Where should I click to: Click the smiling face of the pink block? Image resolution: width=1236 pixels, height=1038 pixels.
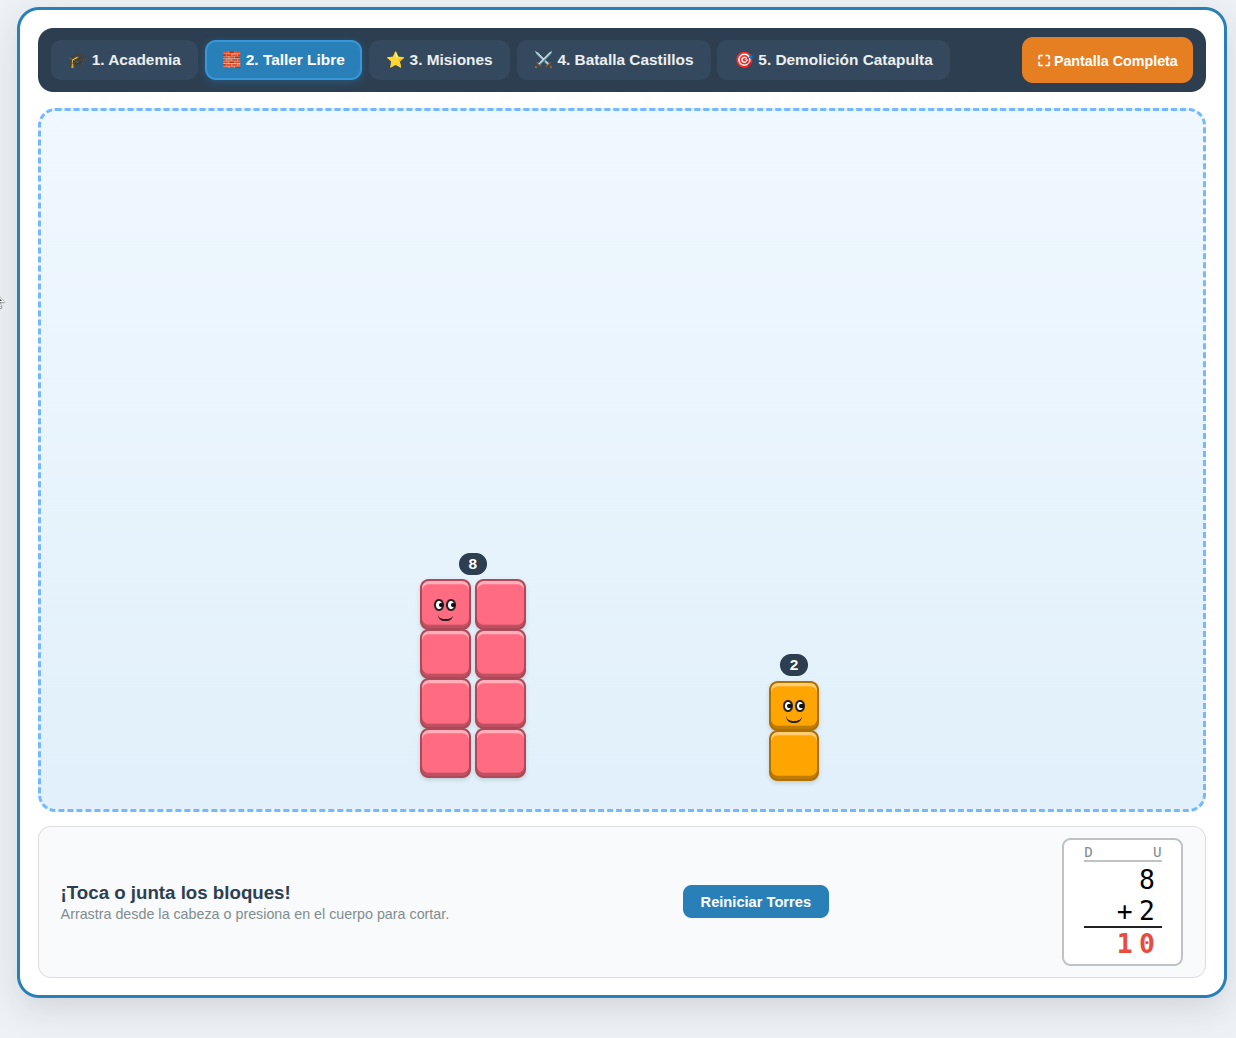[445, 607]
